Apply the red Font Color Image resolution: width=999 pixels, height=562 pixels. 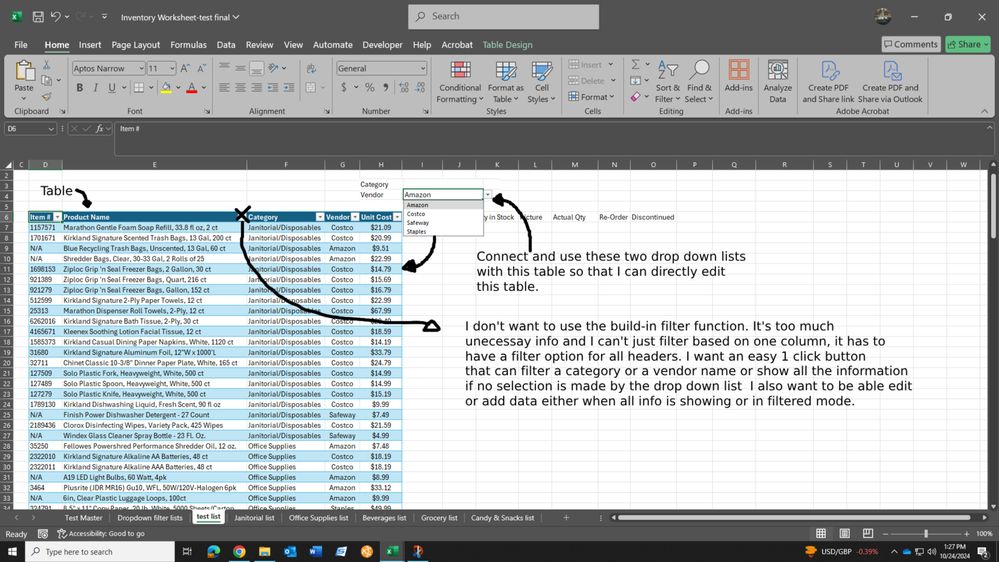tap(191, 88)
